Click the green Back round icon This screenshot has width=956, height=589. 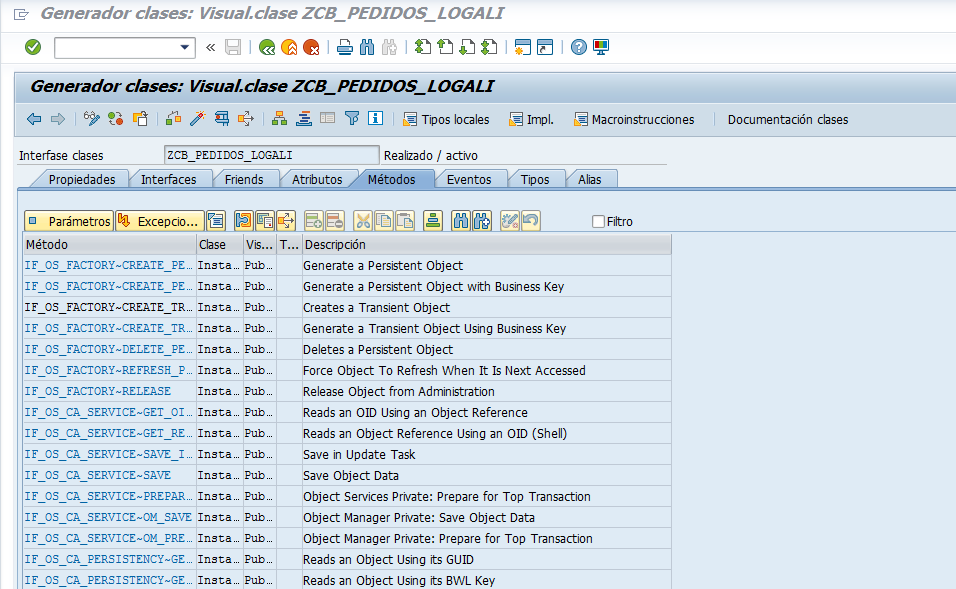click(266, 47)
